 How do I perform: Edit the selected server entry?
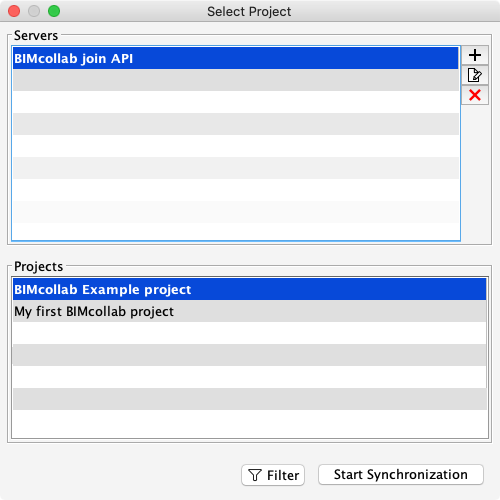tap(475, 75)
